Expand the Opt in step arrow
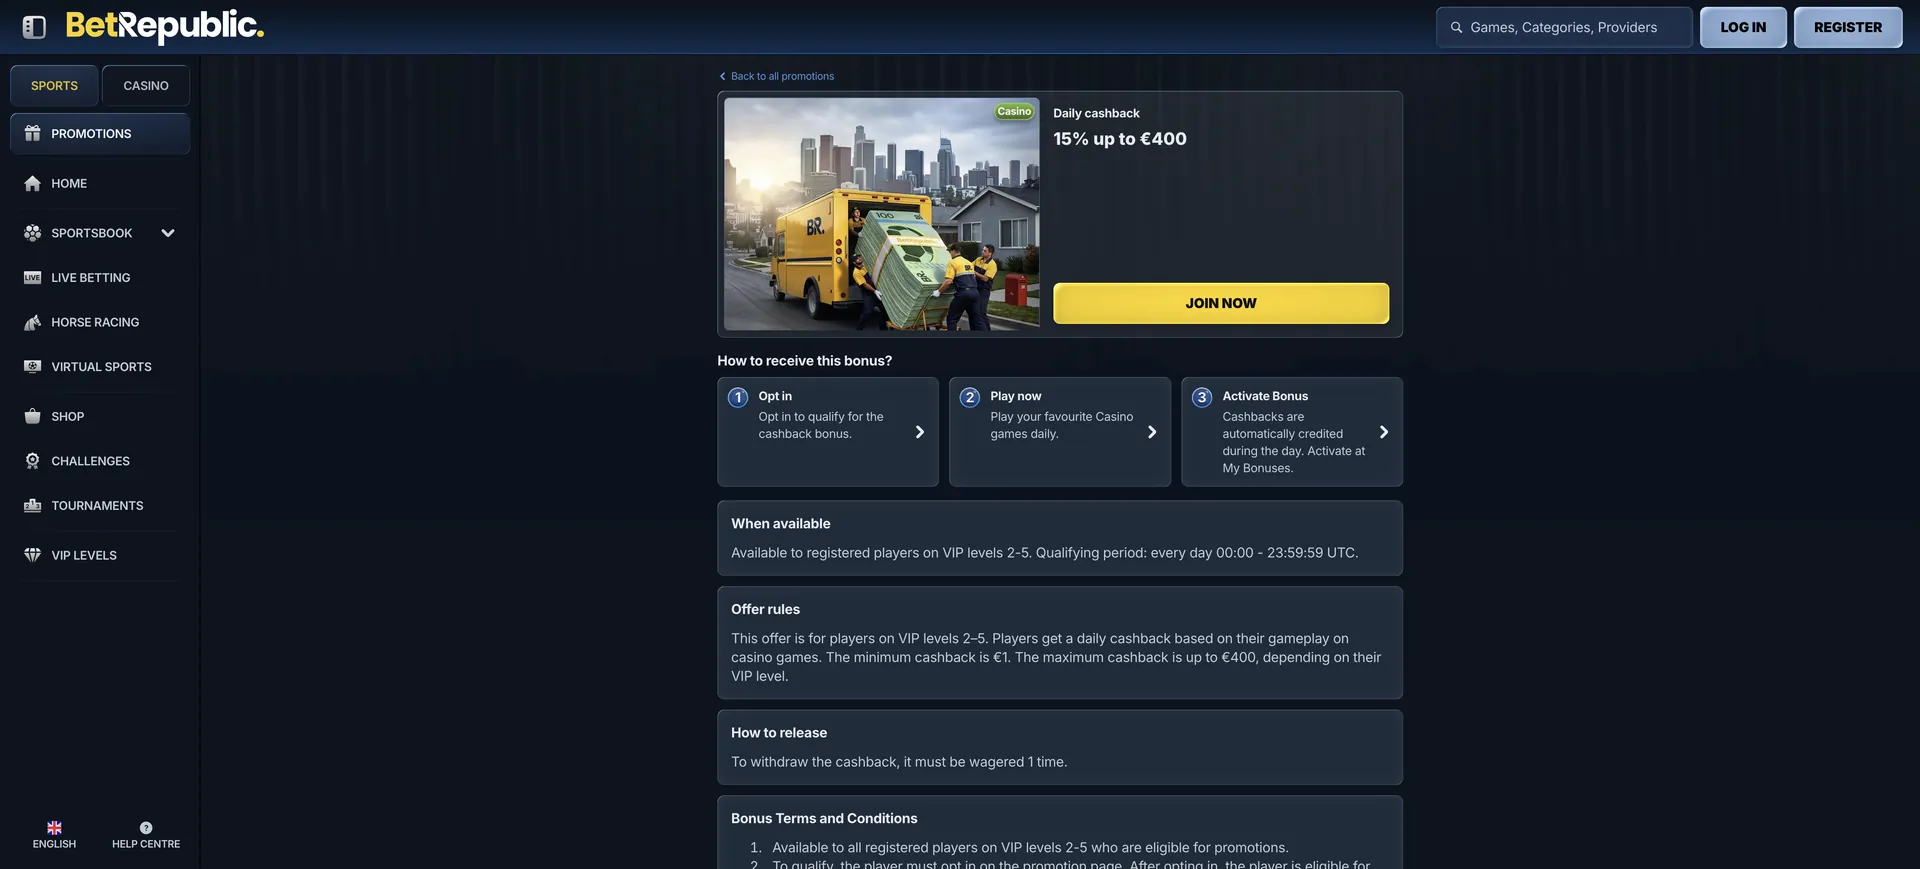 [x=920, y=432]
